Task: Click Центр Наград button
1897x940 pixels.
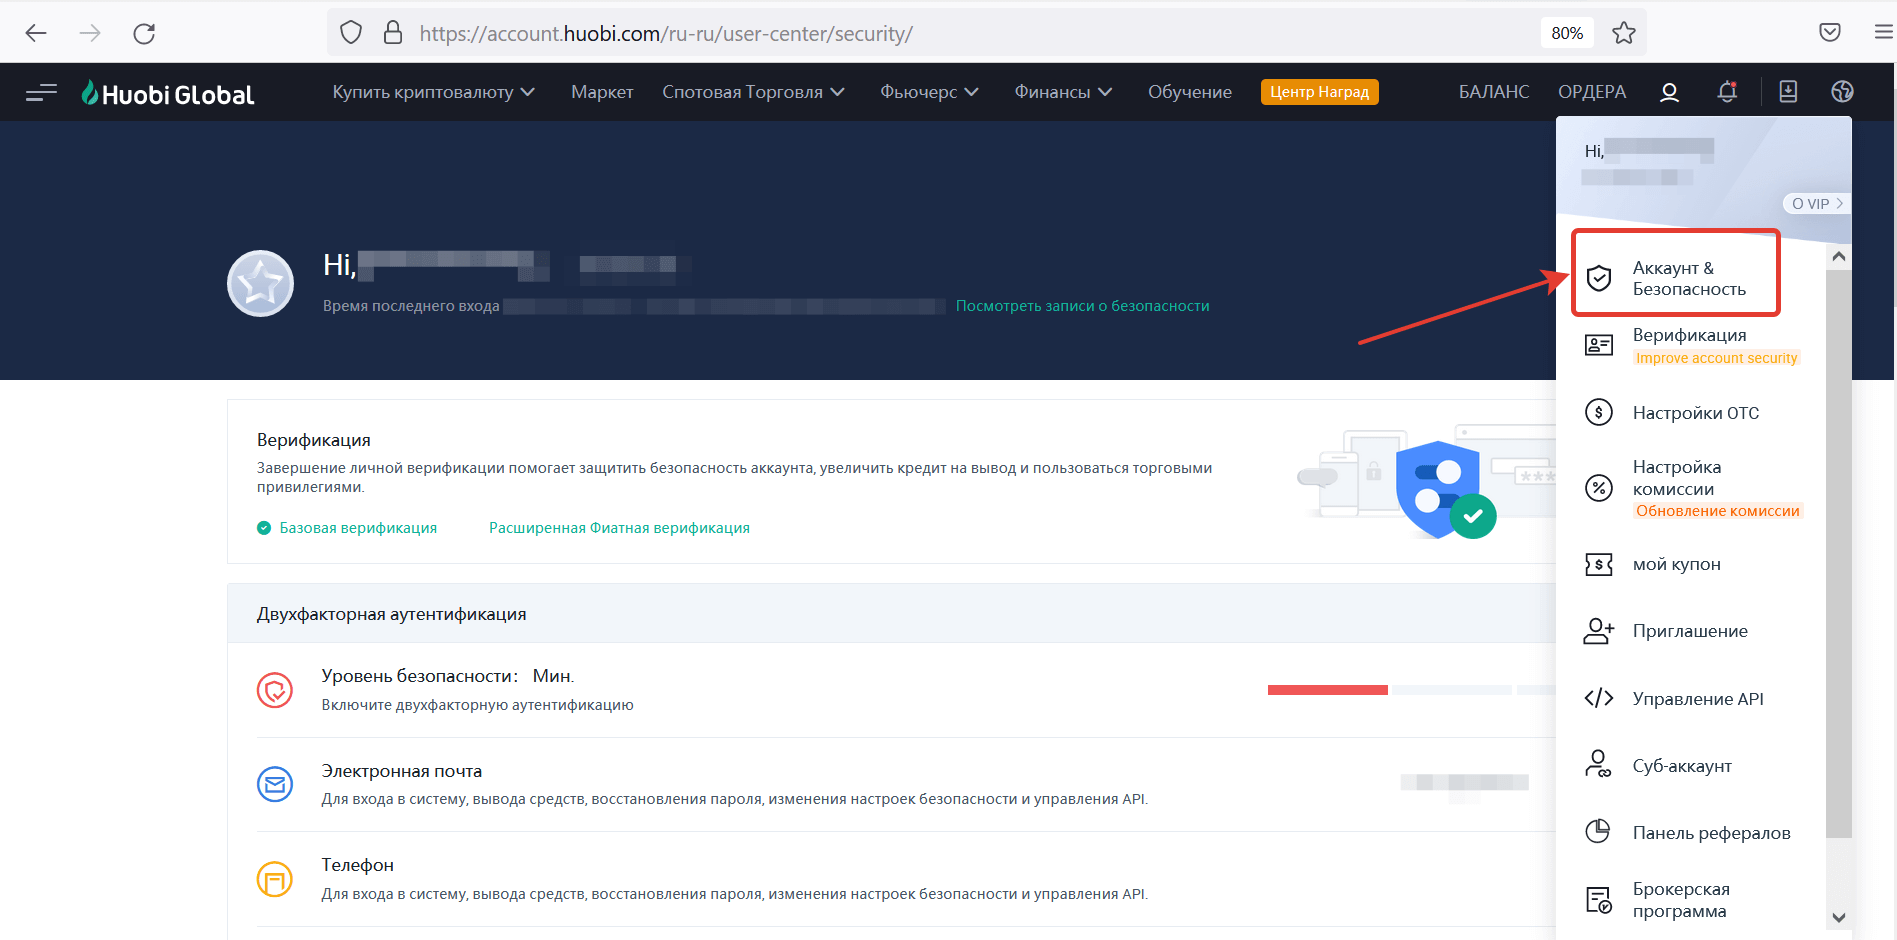Action: 1319,92
